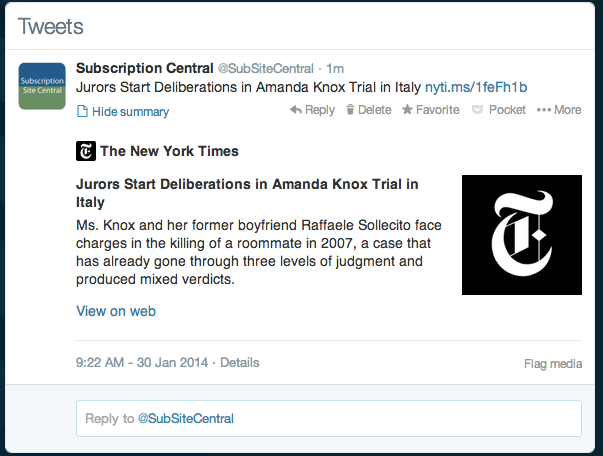Open the large New York Times thumbnail
This screenshot has height=456, width=603.
tap(522, 235)
